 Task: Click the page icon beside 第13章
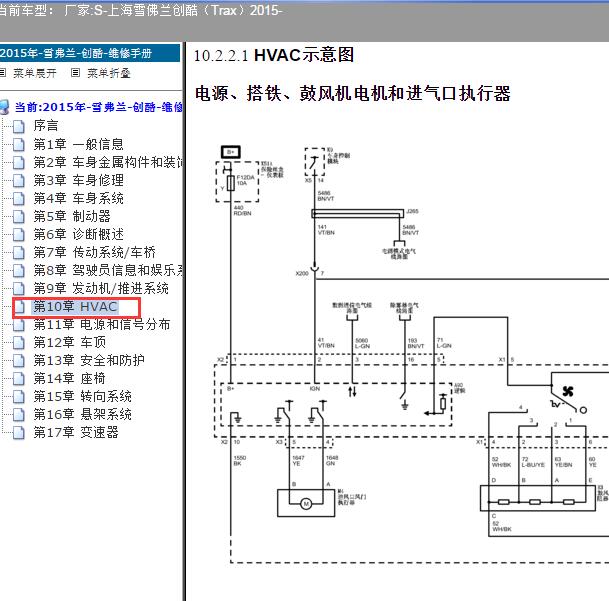(x=19, y=361)
